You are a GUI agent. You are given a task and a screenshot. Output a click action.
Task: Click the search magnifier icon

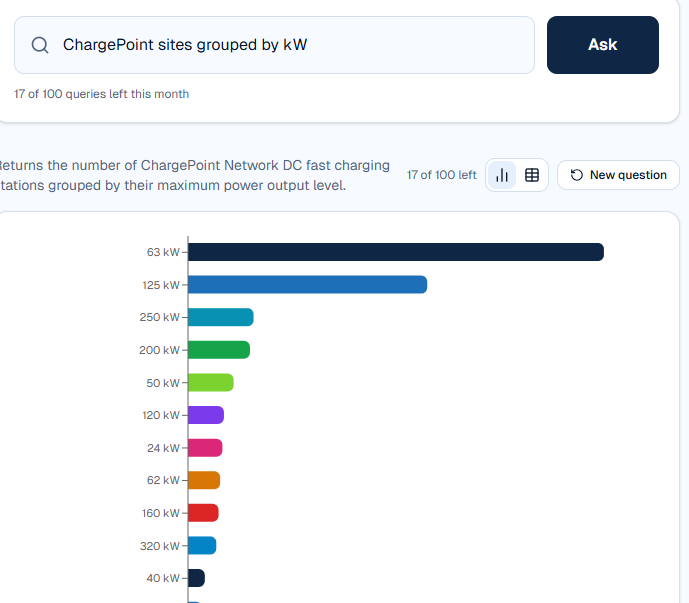[40, 45]
